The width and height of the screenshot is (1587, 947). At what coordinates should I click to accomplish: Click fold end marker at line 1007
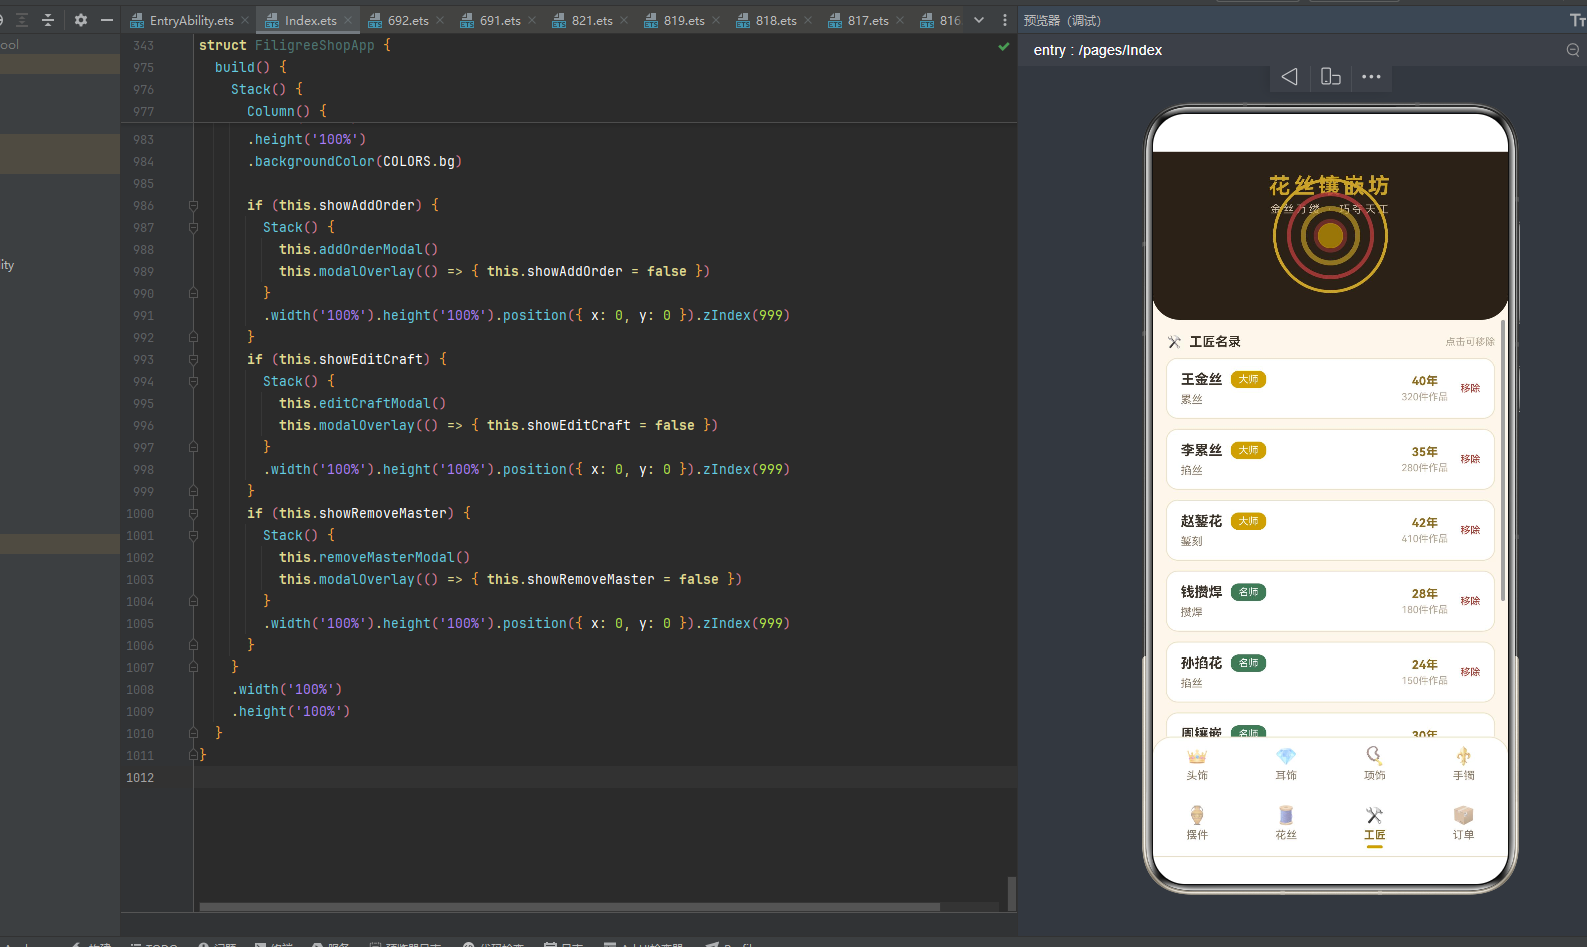[x=193, y=667]
